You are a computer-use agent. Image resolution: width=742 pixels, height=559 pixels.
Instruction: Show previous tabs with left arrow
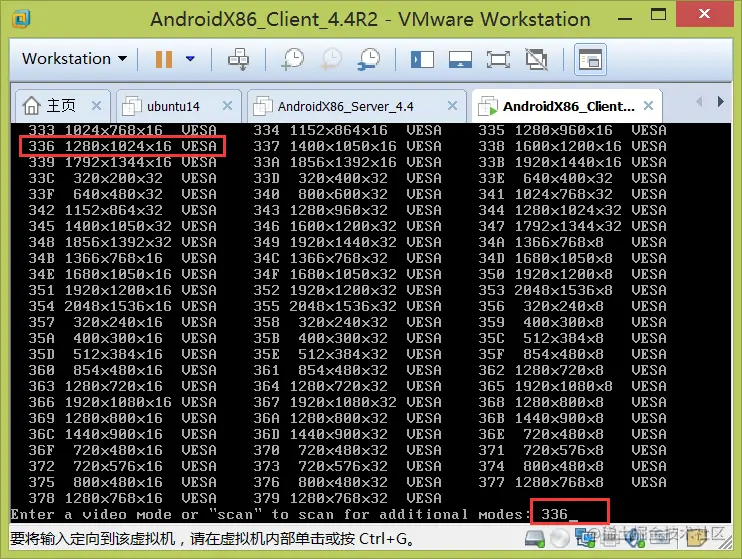699,101
